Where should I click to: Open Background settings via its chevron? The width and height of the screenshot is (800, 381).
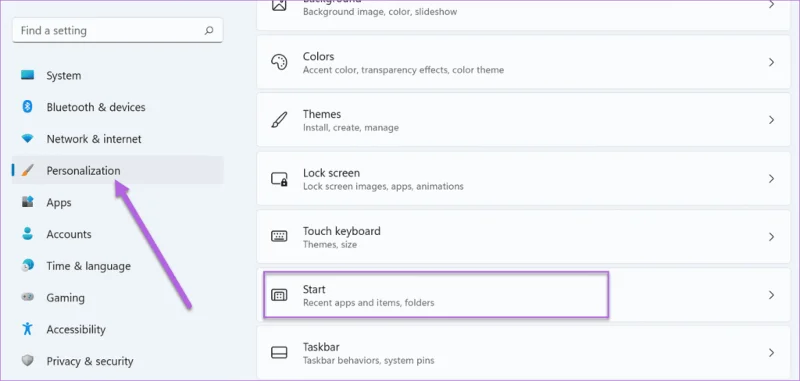click(x=771, y=5)
